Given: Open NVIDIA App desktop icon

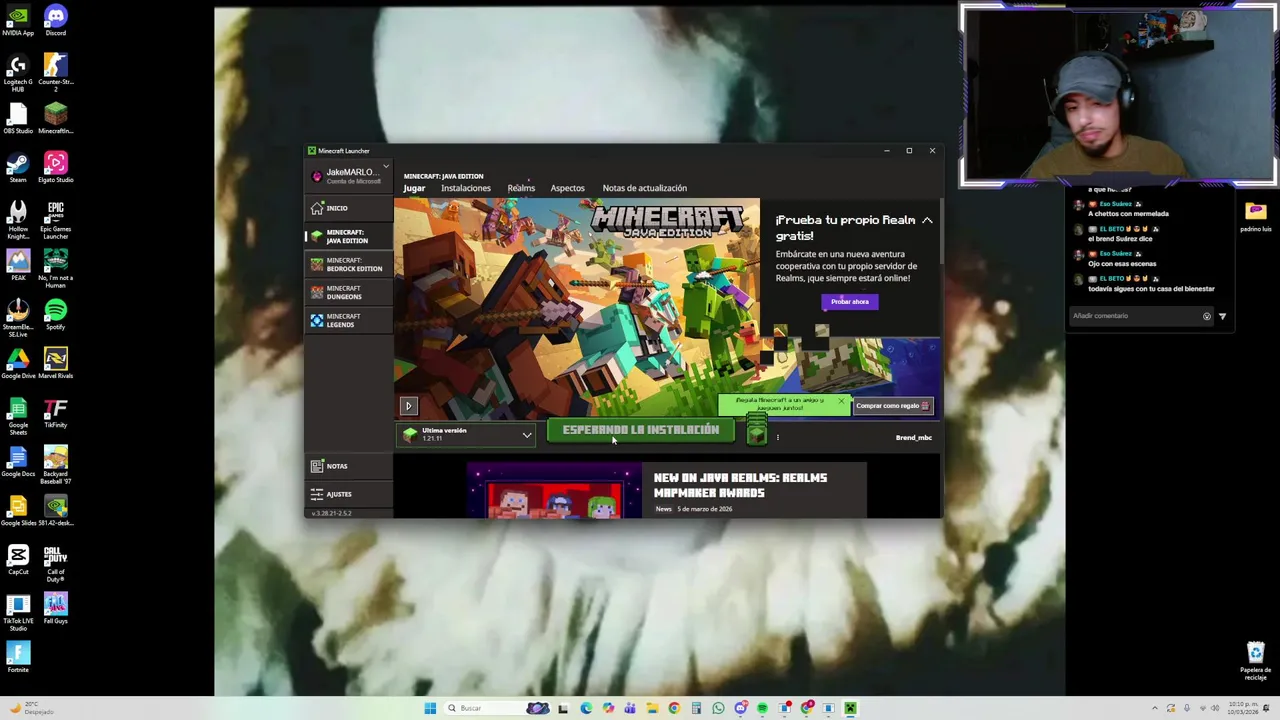Looking at the screenshot, I should click(18, 20).
